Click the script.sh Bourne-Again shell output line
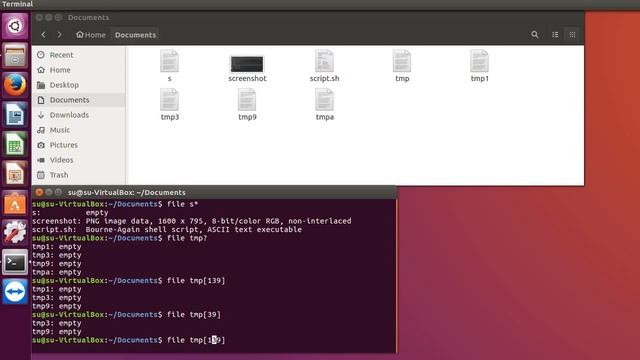 167,229
